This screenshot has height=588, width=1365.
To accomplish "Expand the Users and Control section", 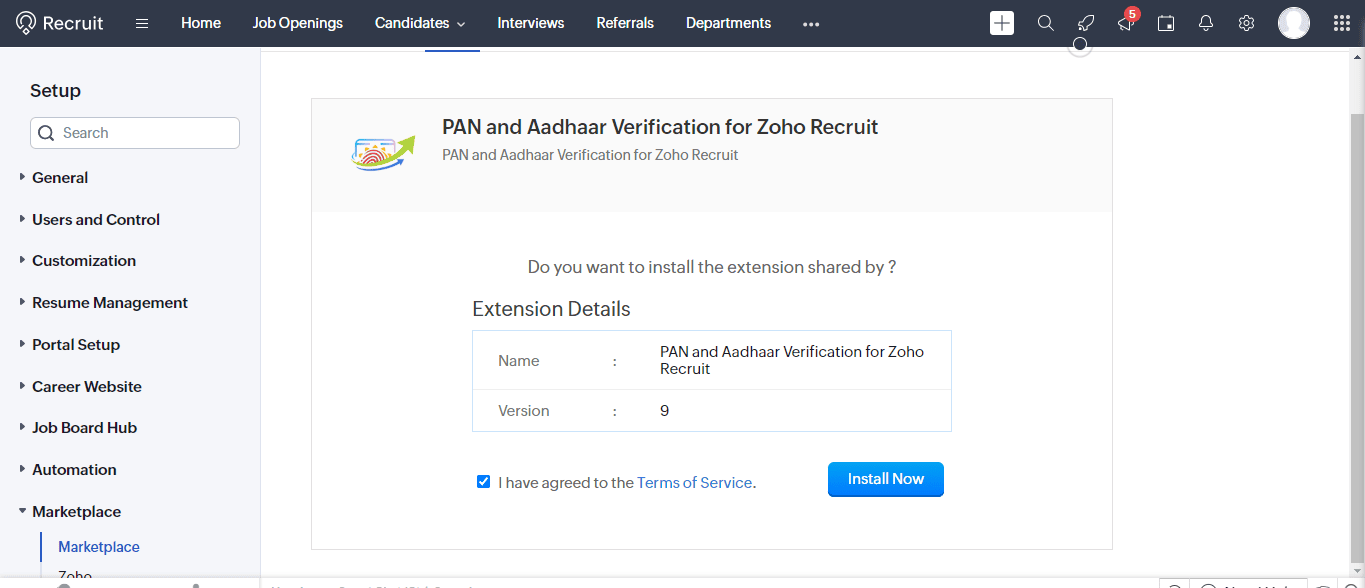I will (95, 220).
